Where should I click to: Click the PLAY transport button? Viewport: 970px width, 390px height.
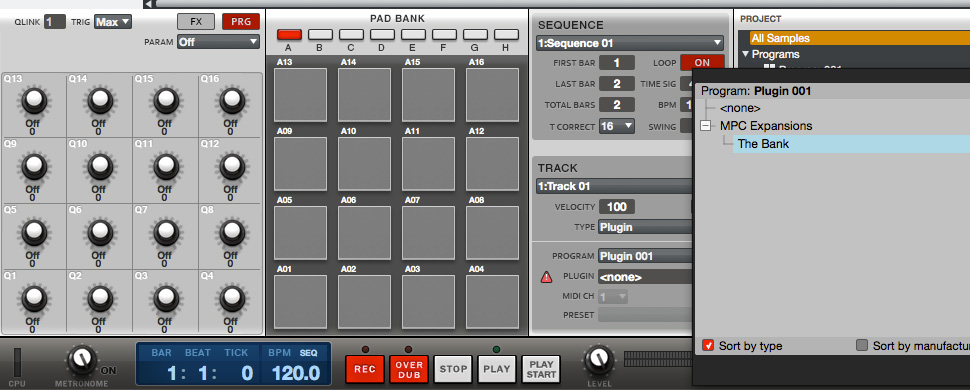[x=497, y=369]
